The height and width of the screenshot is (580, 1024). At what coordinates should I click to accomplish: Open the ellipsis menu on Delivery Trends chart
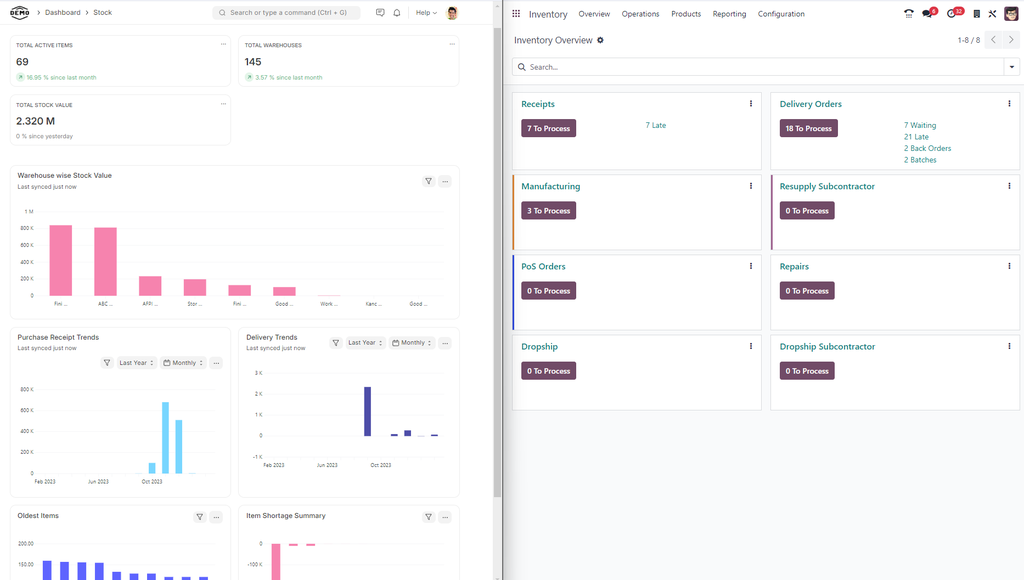tap(445, 343)
